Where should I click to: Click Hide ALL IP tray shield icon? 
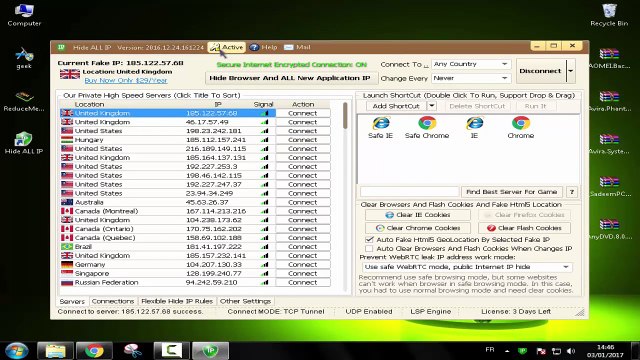522,351
